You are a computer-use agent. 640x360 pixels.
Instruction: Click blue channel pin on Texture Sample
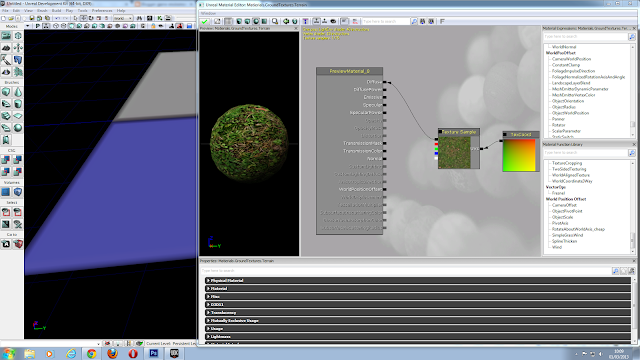[436, 153]
